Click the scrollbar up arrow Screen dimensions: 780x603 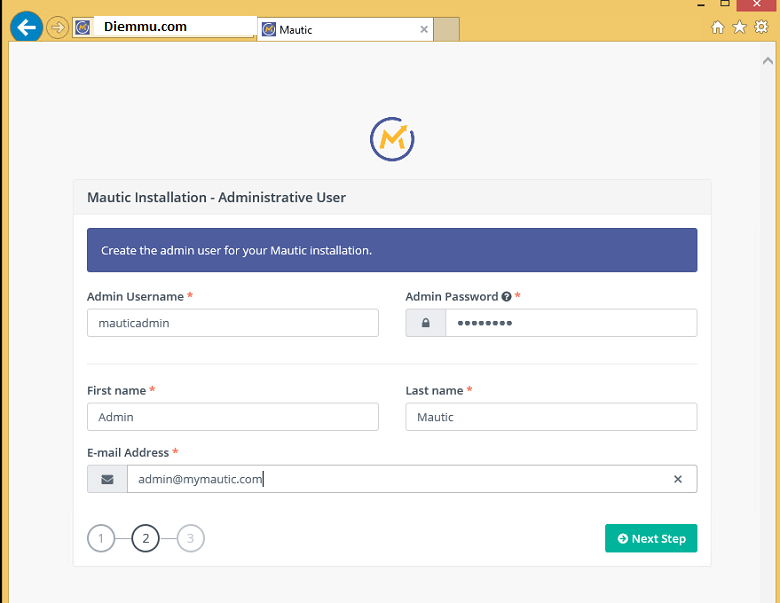[x=768, y=61]
